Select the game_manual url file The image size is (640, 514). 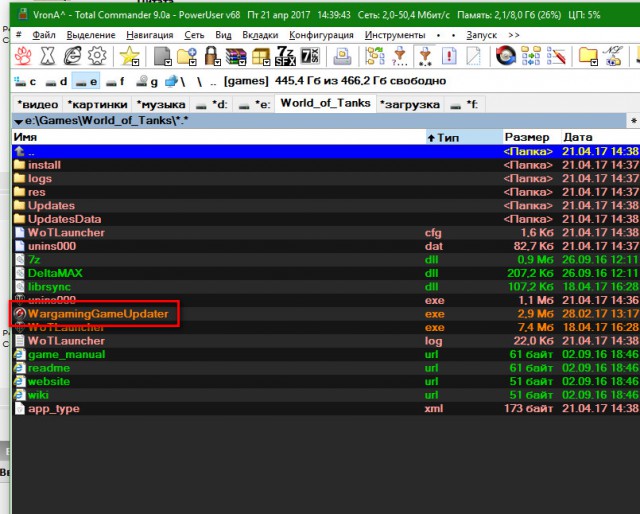click(326, 354)
